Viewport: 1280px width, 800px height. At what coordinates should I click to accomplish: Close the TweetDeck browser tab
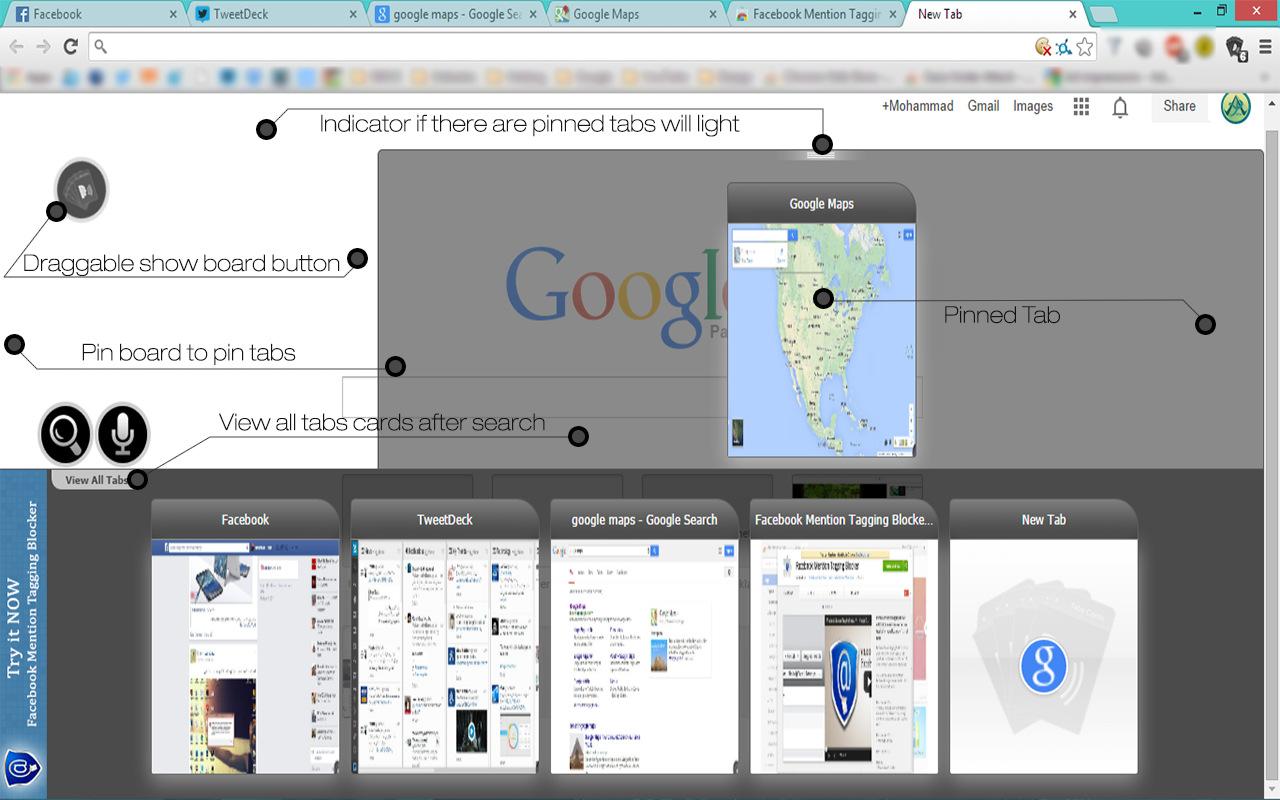(x=353, y=15)
